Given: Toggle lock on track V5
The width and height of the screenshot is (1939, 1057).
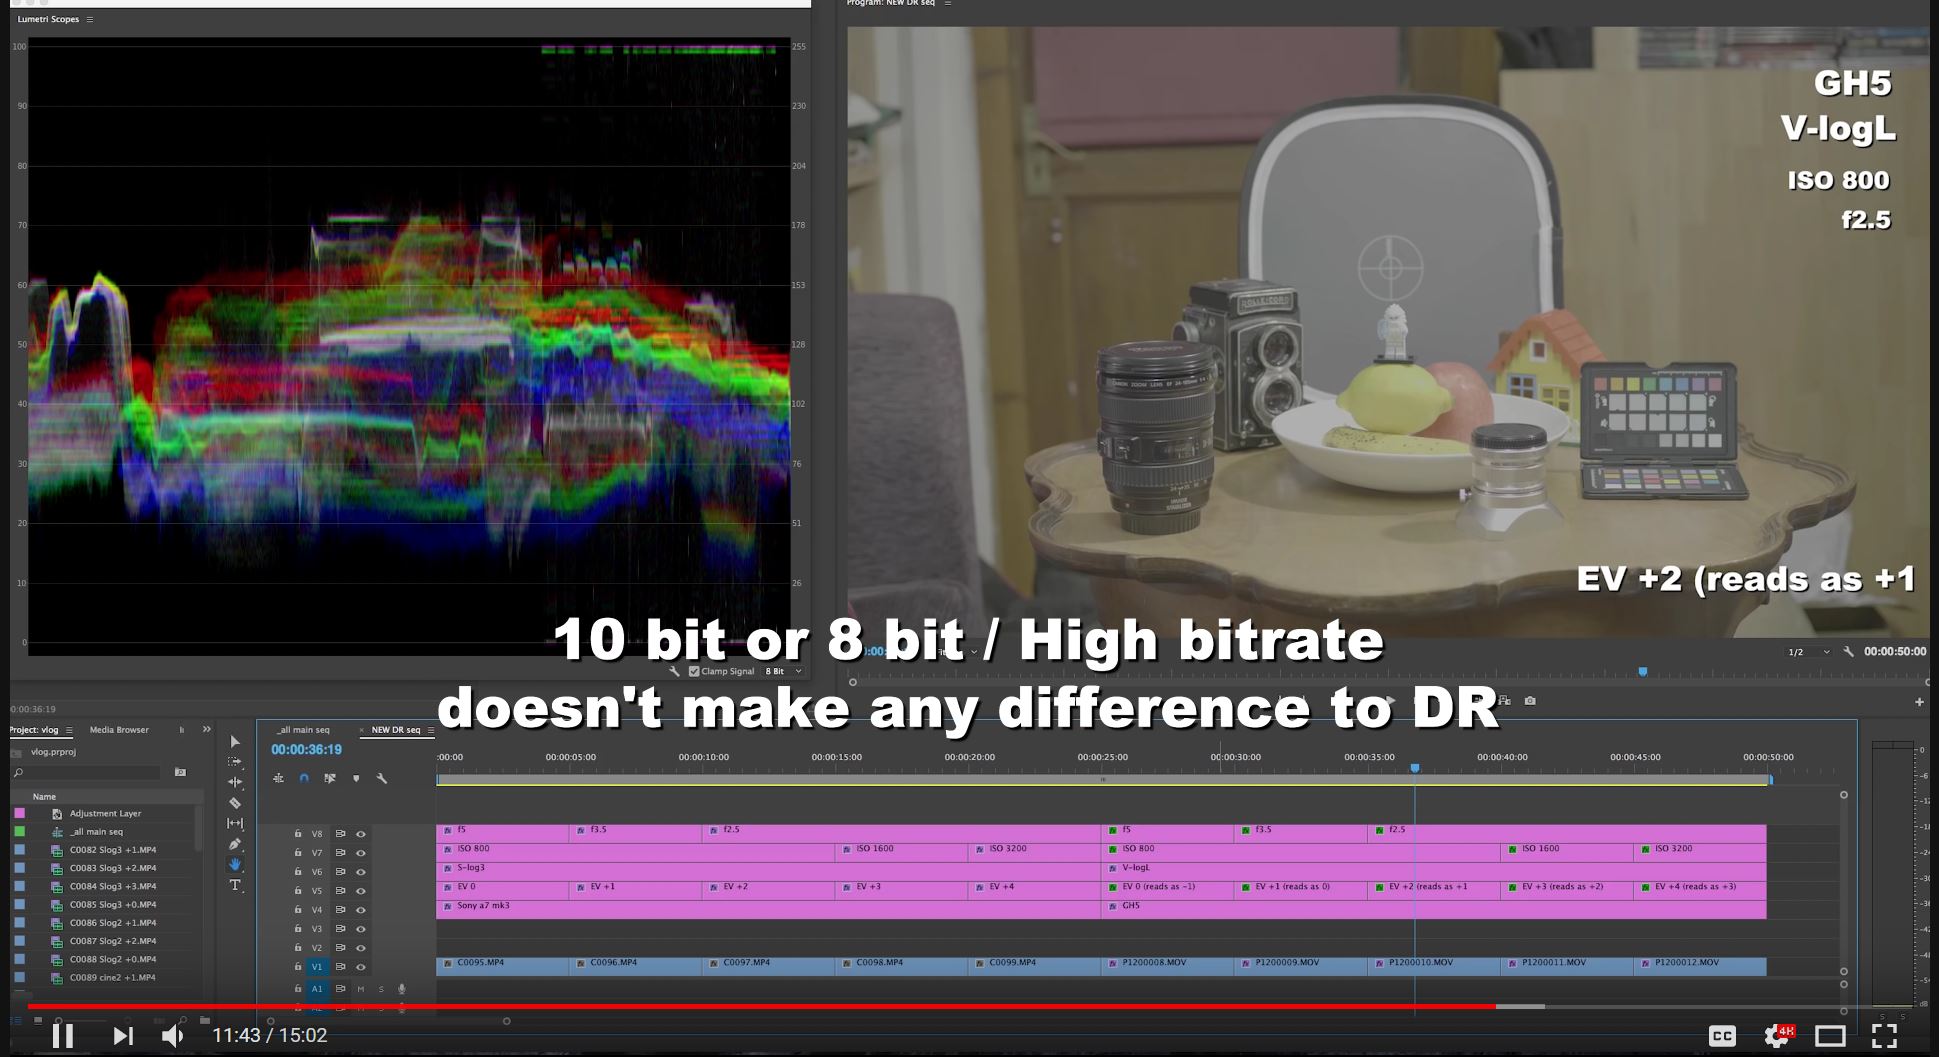Looking at the screenshot, I should (x=298, y=891).
